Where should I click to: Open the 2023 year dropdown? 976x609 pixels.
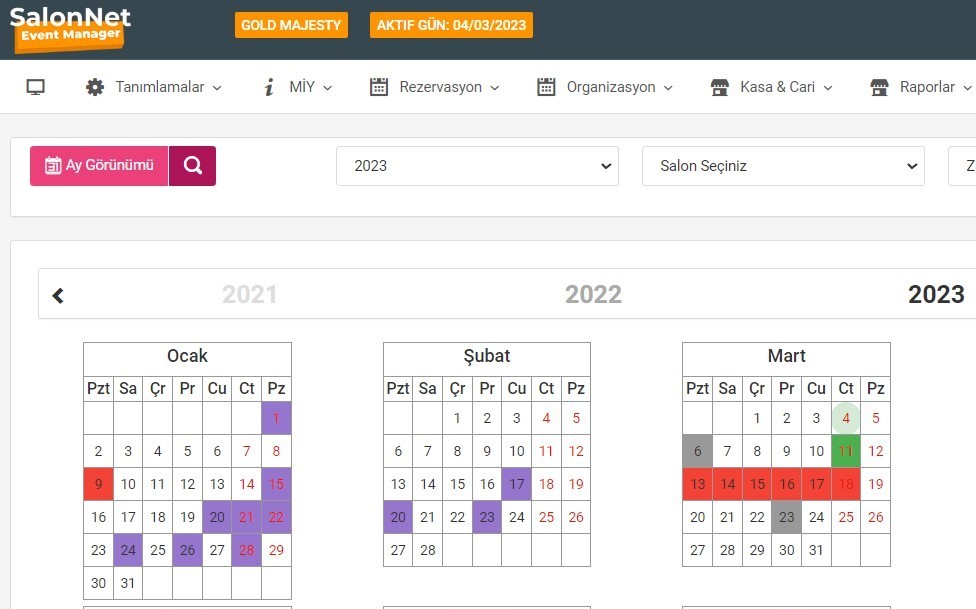(x=477, y=166)
